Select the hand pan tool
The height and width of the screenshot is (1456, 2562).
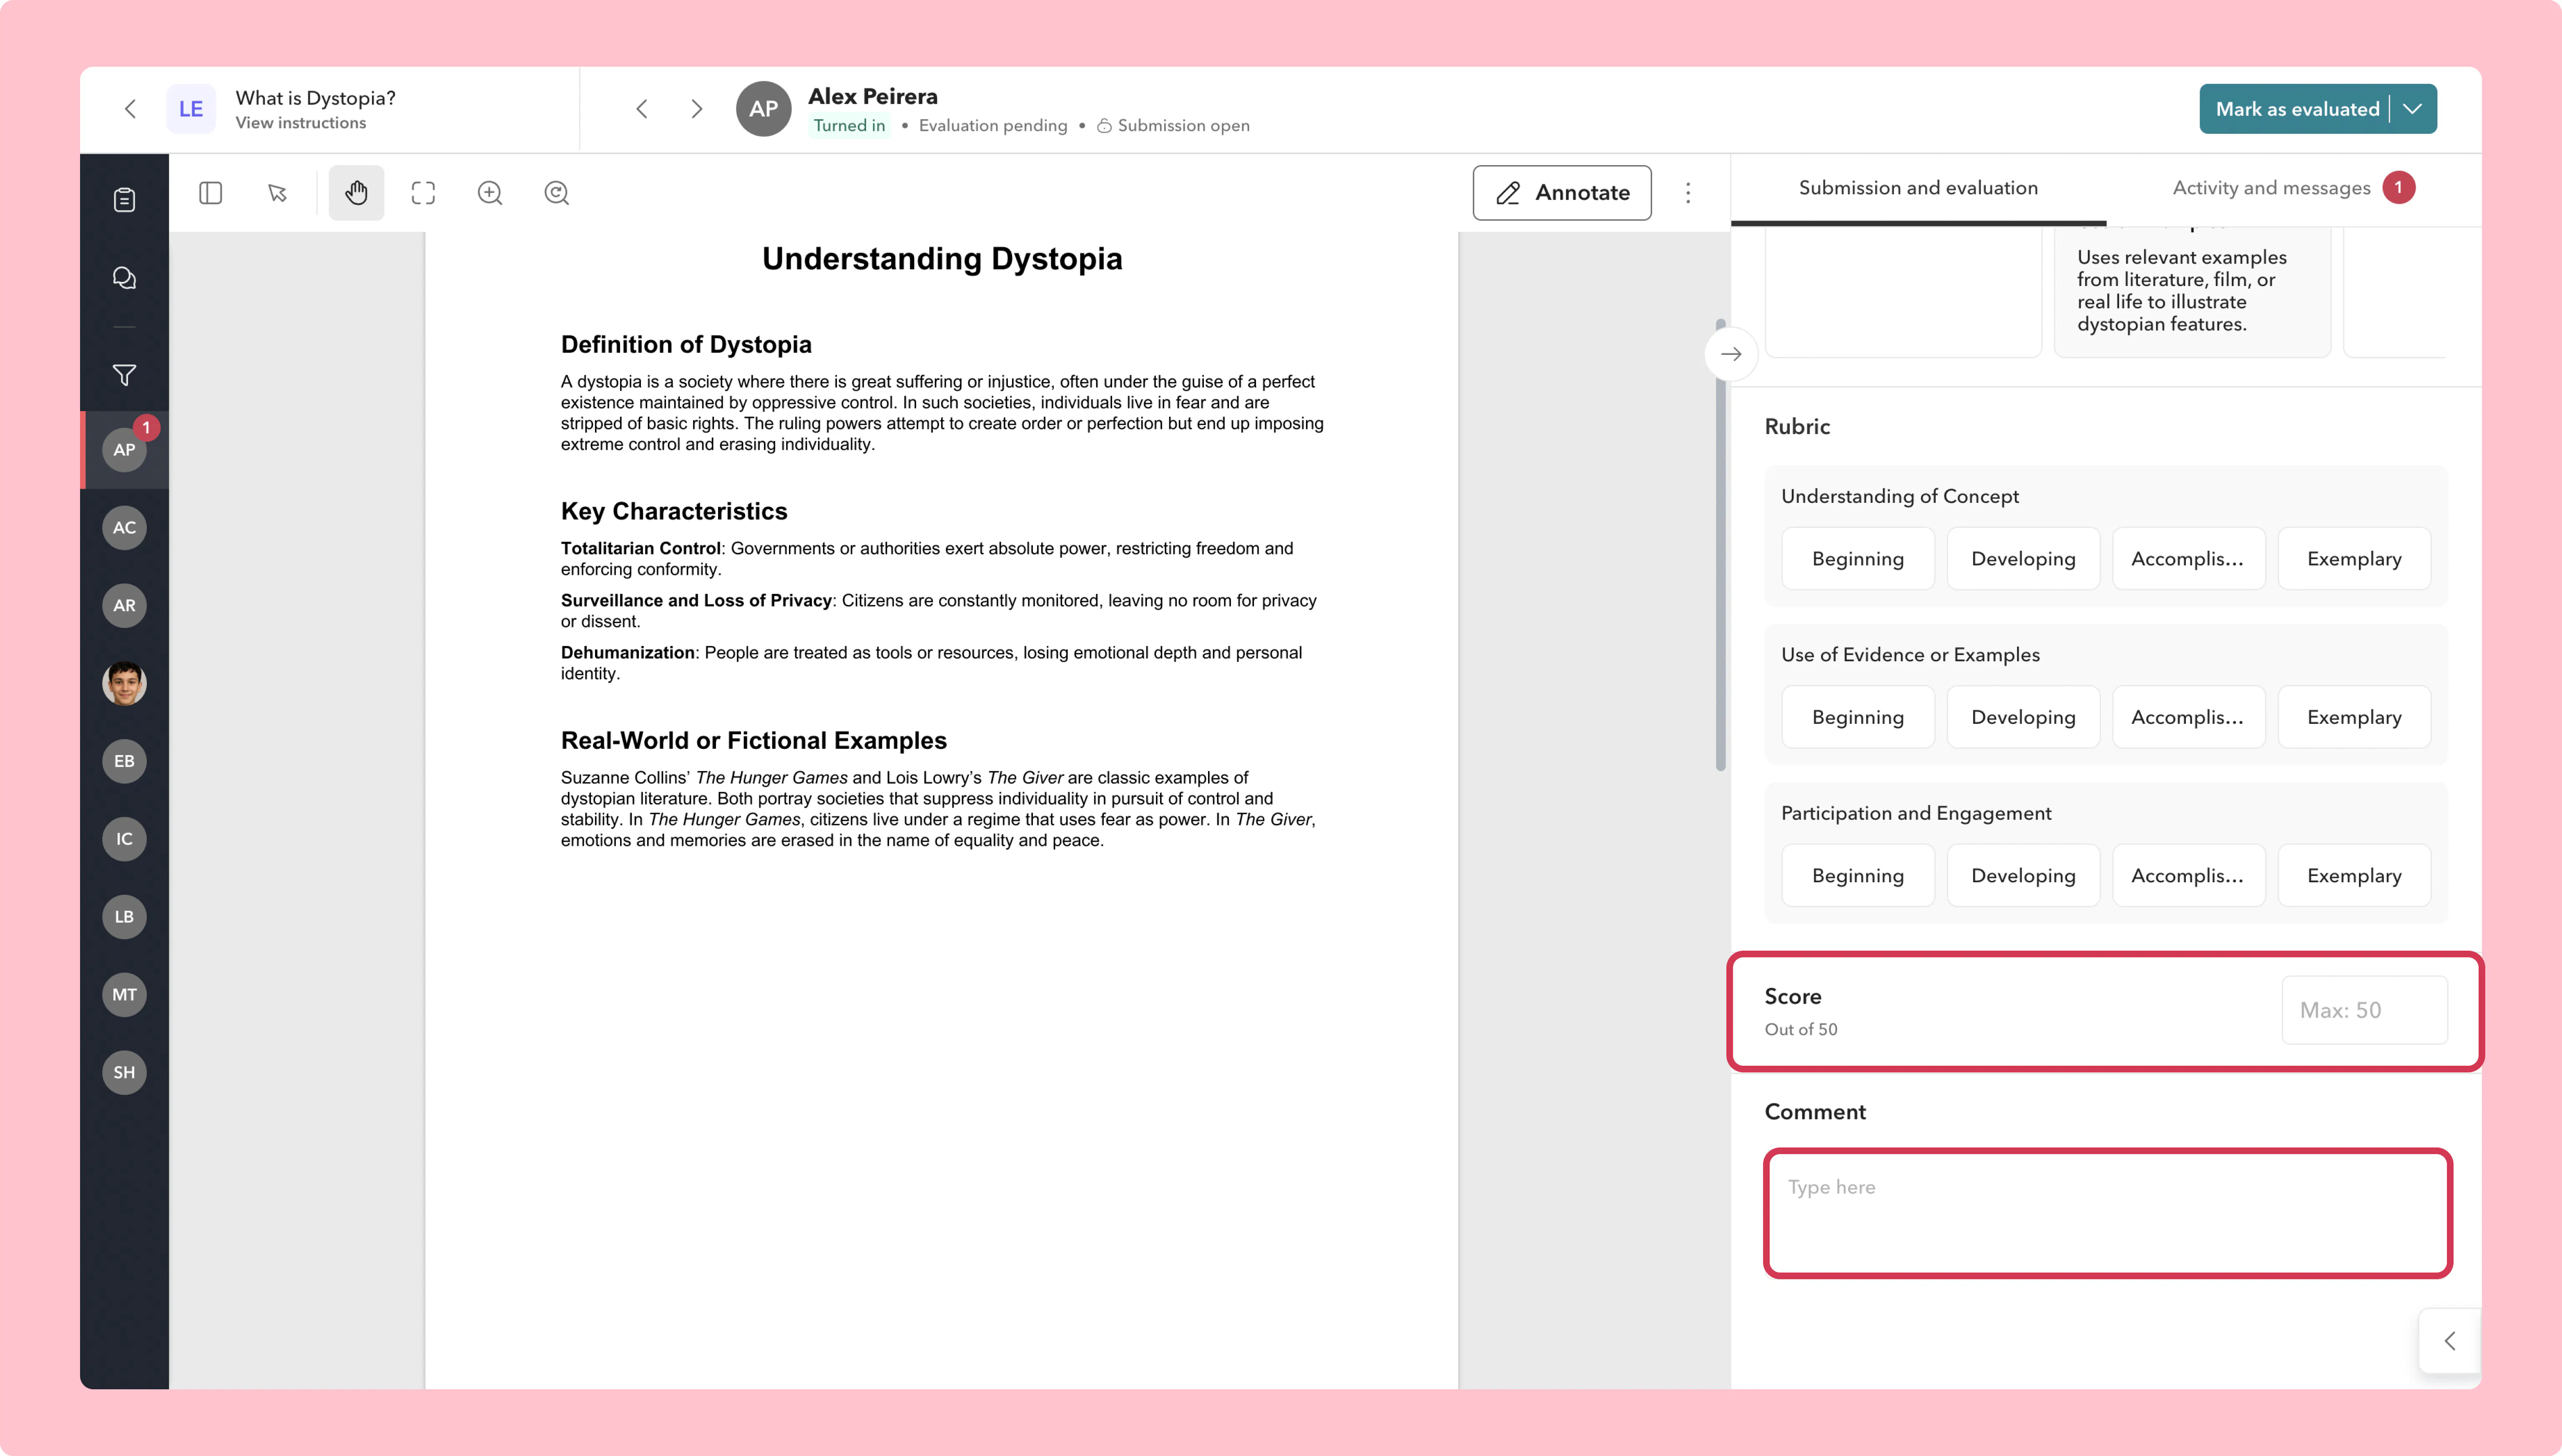[356, 193]
